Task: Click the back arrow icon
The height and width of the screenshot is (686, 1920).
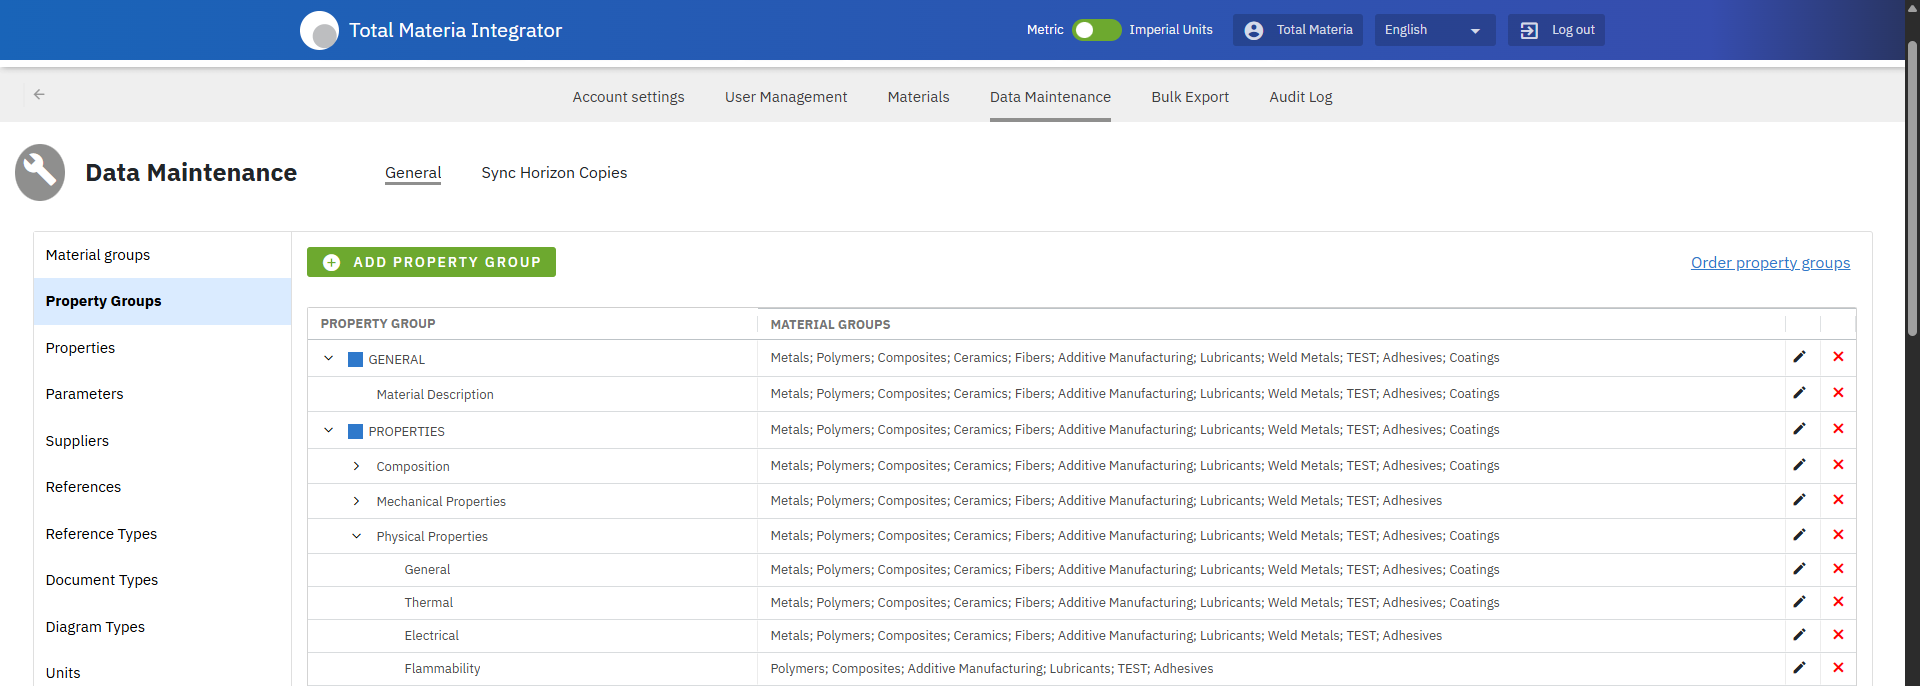Action: 39,95
